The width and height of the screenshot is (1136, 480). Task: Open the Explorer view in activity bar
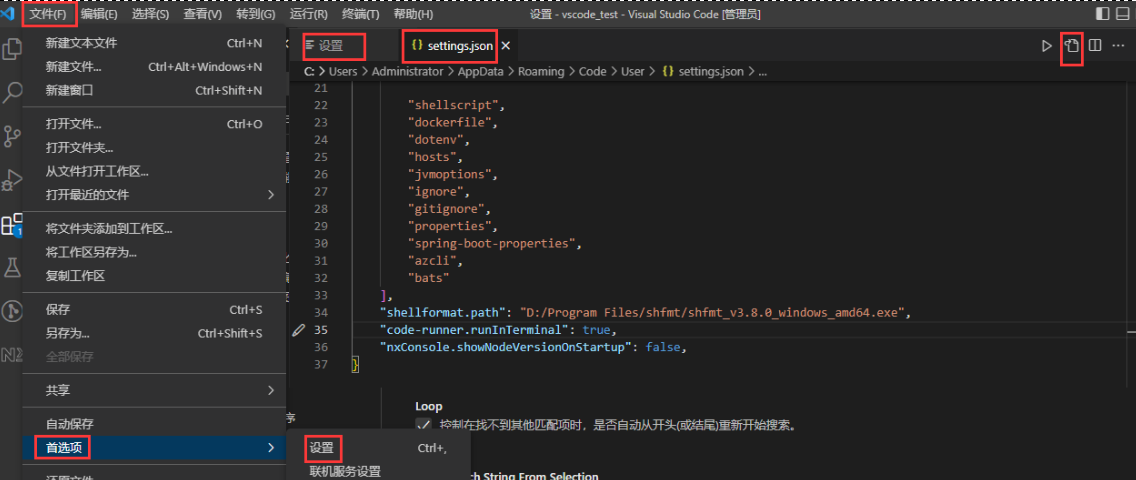click(x=12, y=49)
